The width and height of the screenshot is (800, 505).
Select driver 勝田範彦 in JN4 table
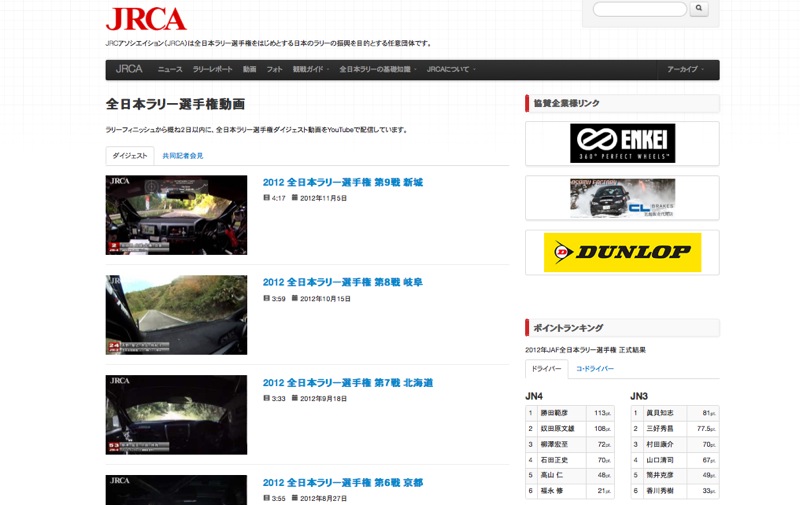pyautogui.click(x=554, y=413)
